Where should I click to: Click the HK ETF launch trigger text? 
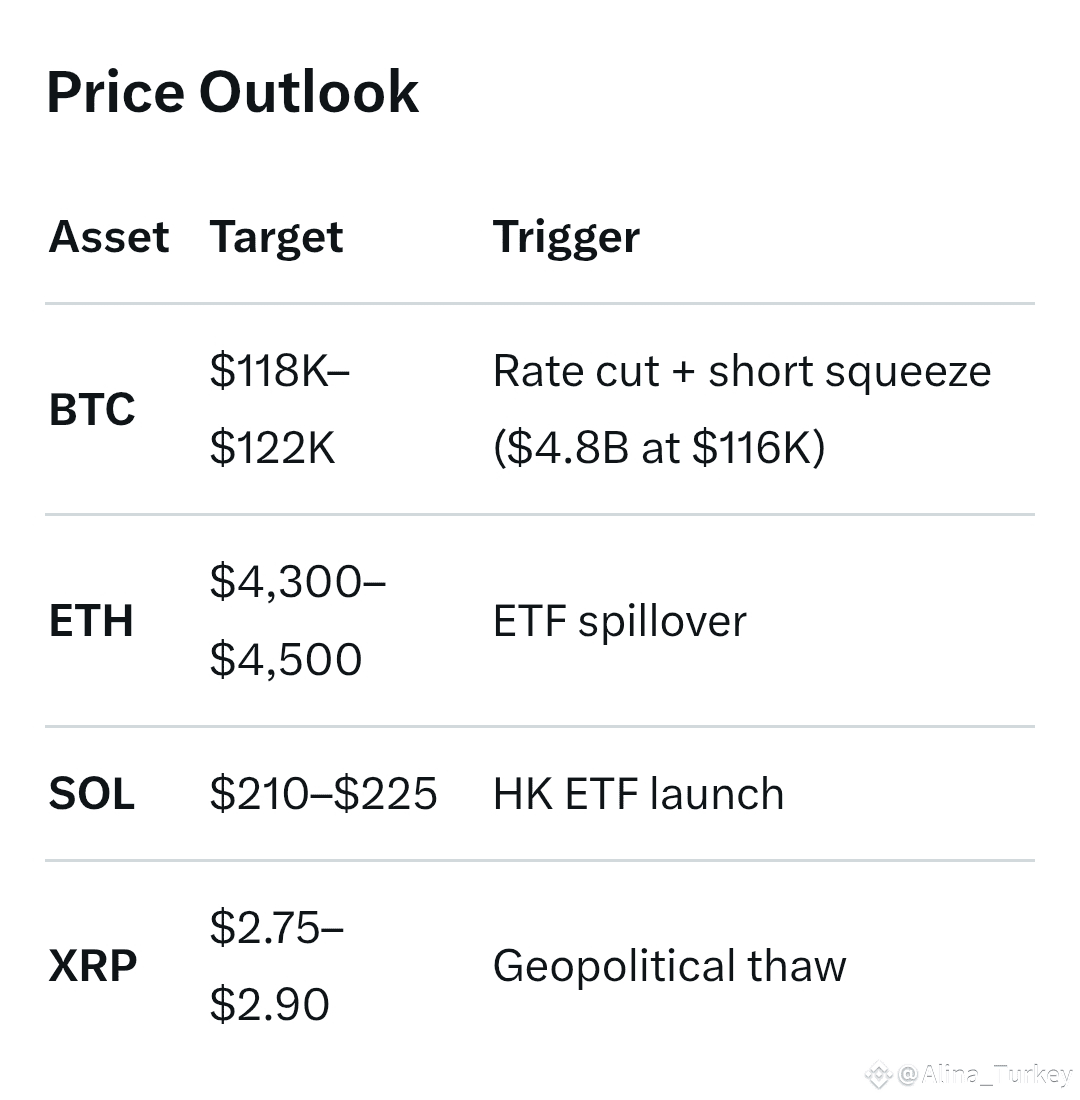click(639, 794)
